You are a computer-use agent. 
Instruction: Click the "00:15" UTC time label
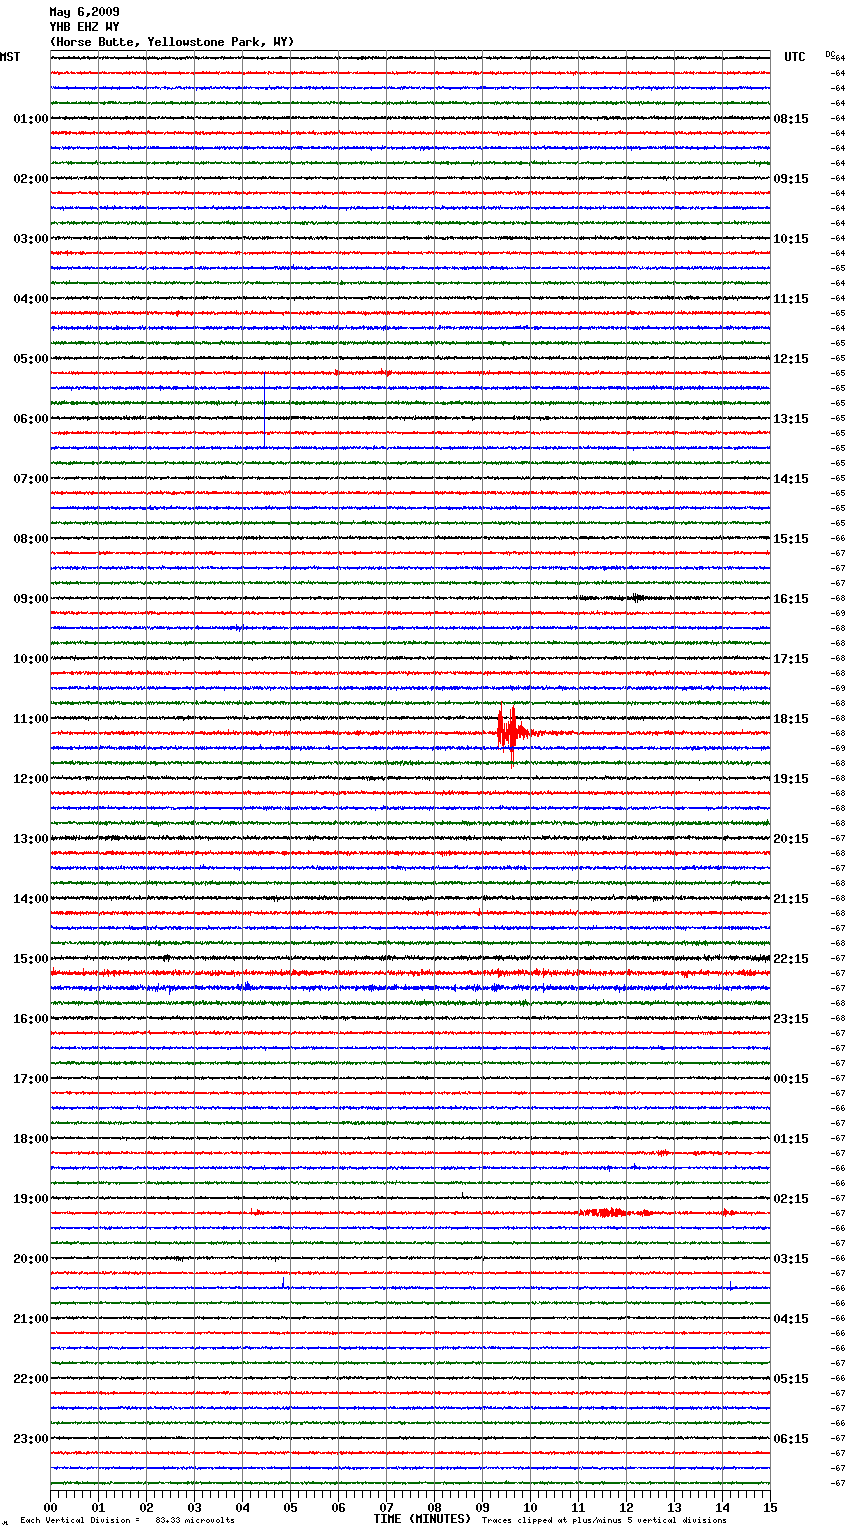(791, 1079)
